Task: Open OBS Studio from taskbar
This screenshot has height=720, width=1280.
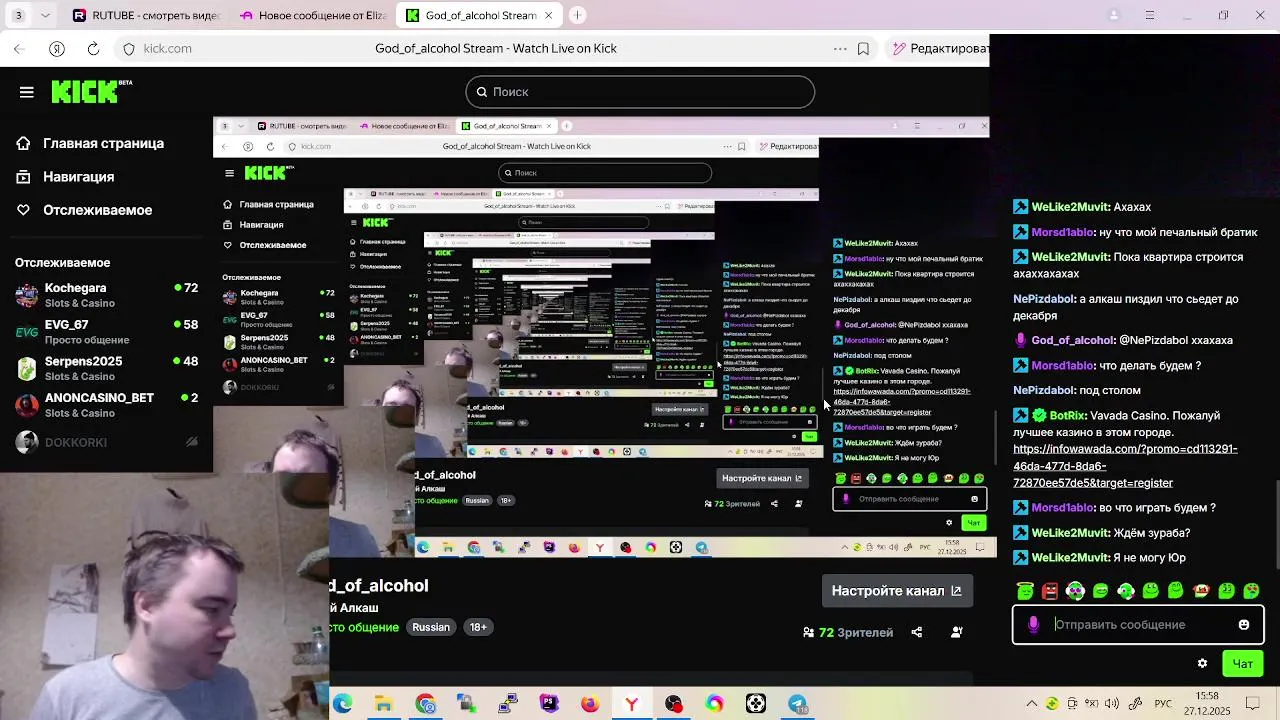Action: click(674, 704)
